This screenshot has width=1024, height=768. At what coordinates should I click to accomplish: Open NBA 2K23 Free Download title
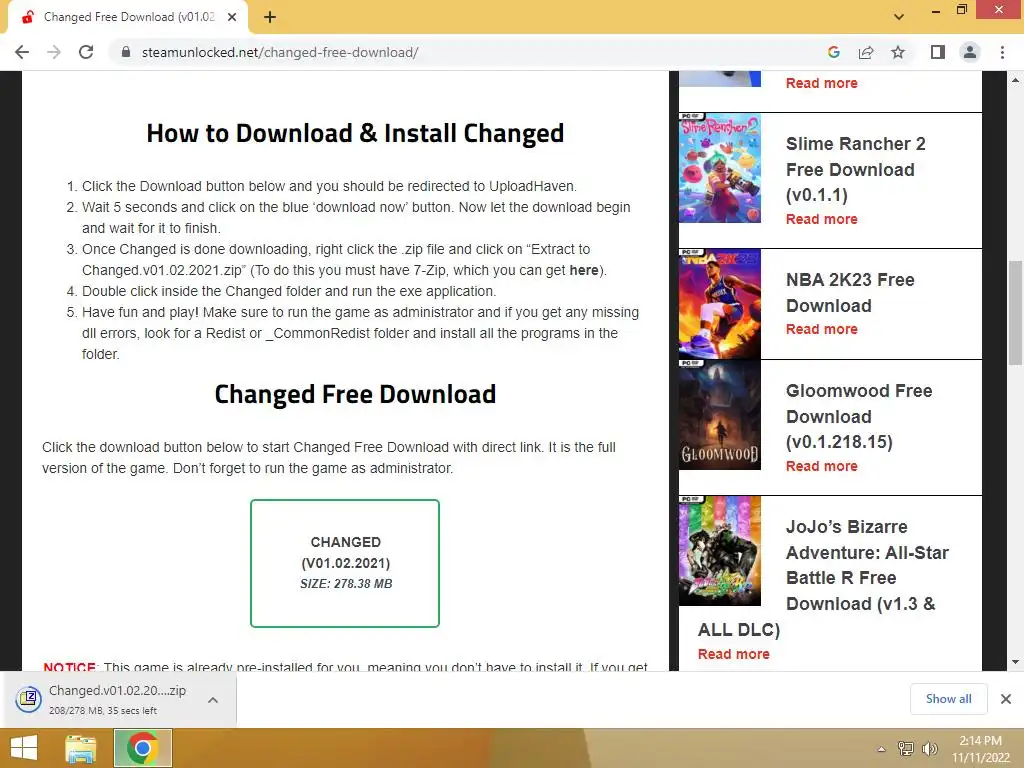[850, 293]
